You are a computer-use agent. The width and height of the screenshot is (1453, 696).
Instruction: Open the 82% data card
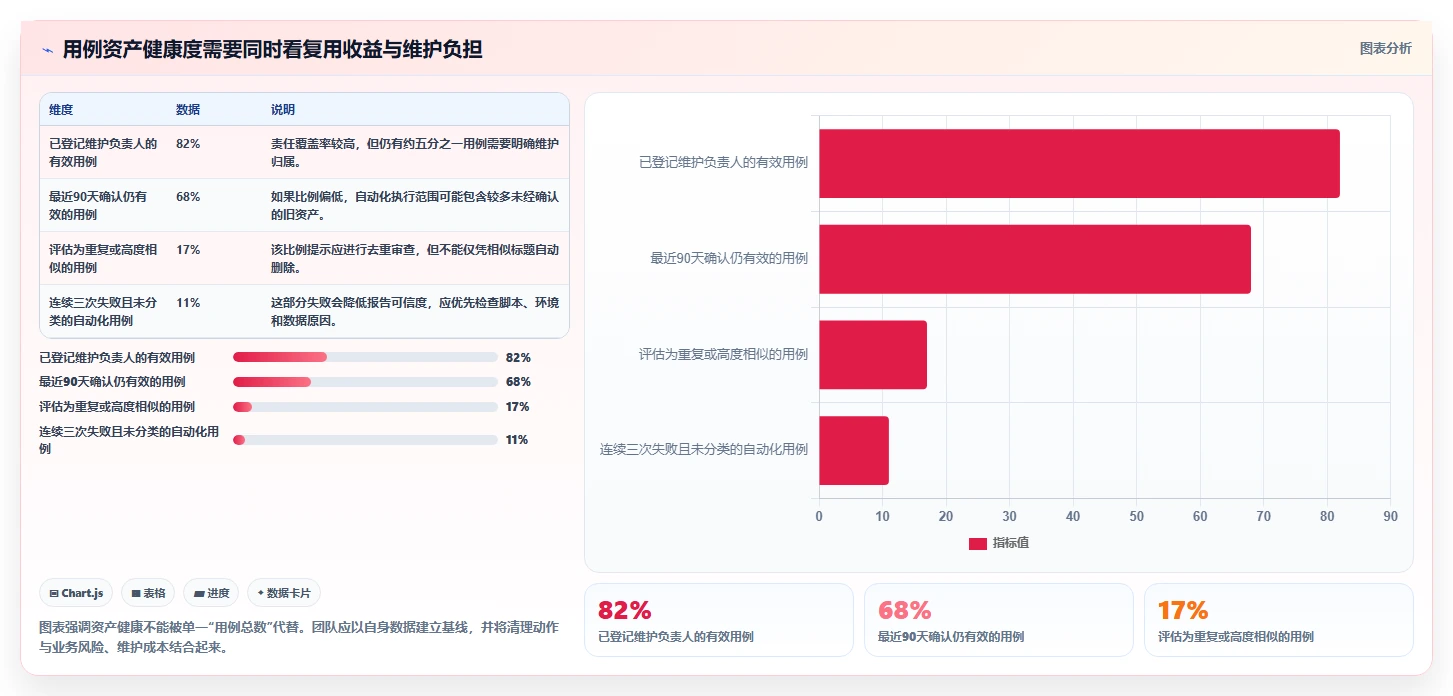tap(719, 620)
